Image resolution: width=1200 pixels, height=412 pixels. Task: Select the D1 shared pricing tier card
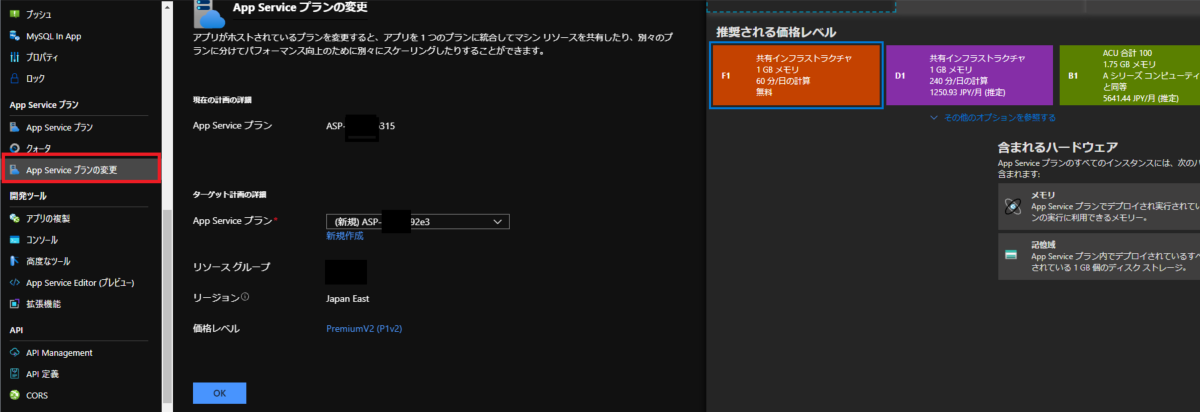click(x=968, y=75)
